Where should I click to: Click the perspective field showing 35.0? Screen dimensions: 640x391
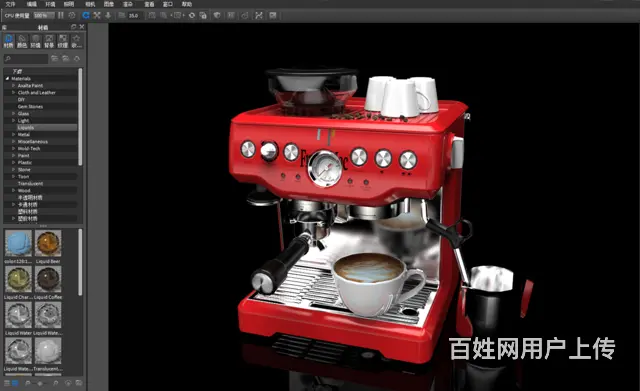[x=134, y=16]
